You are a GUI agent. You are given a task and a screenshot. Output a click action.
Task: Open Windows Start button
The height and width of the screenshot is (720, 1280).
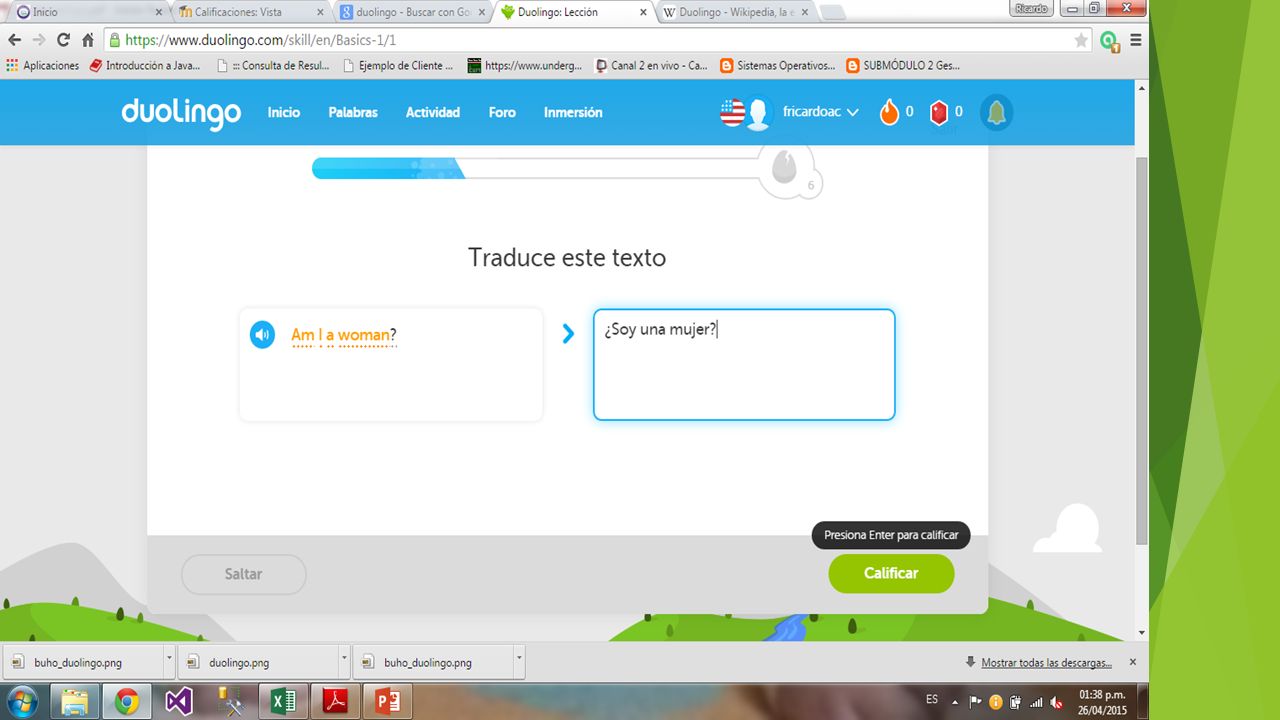point(21,701)
